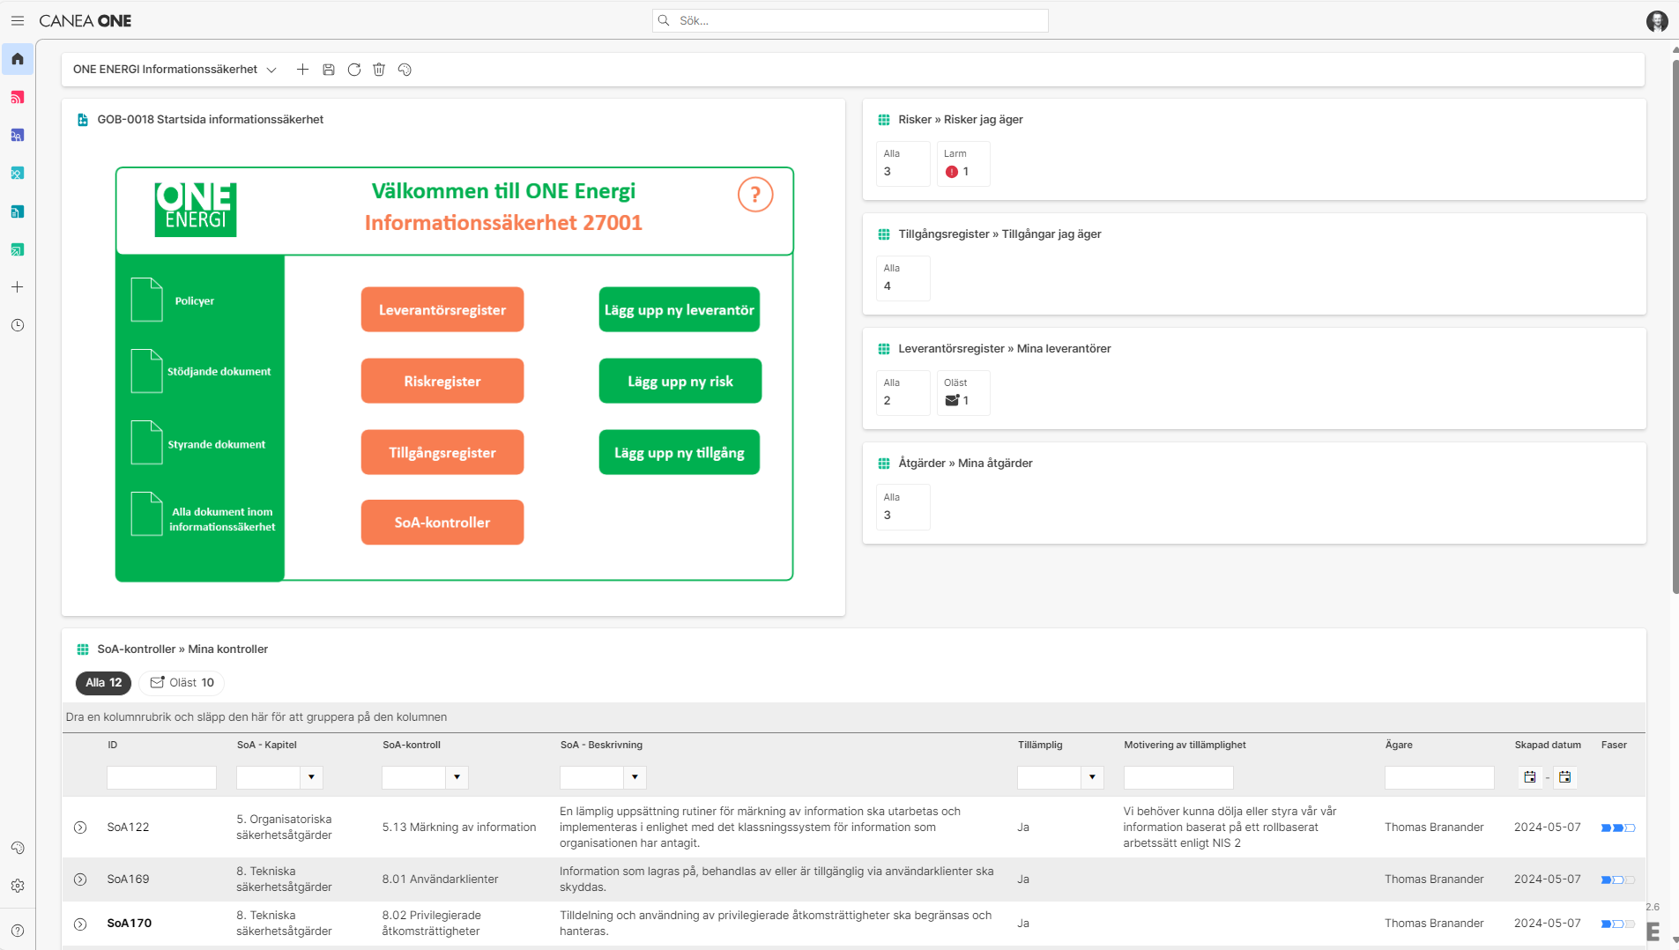Open the dark-teal document module in sidebar

coord(17,211)
